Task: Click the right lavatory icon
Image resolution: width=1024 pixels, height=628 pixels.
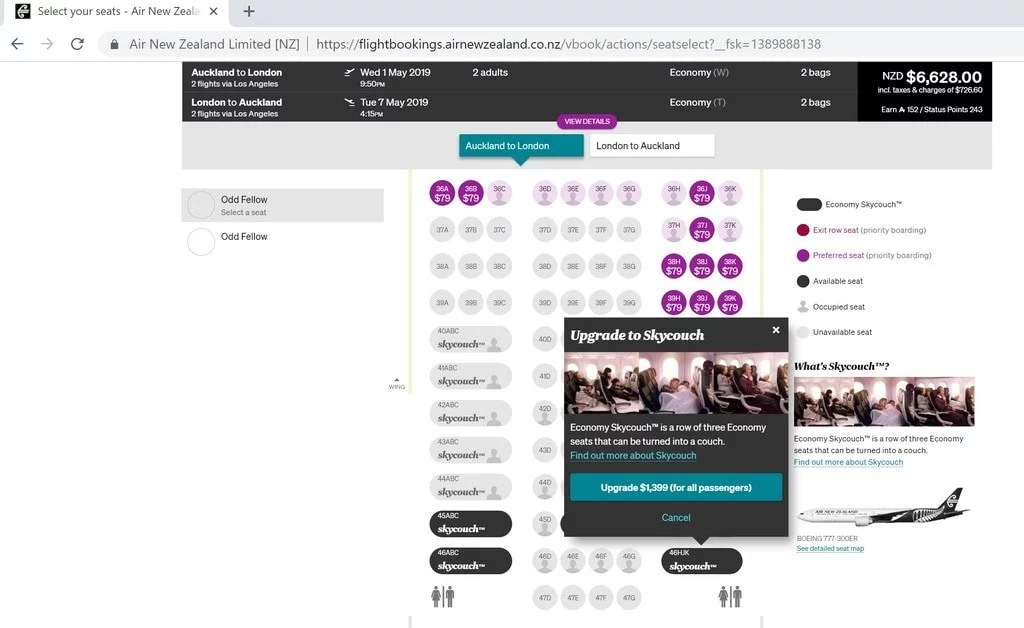Action: (x=730, y=596)
